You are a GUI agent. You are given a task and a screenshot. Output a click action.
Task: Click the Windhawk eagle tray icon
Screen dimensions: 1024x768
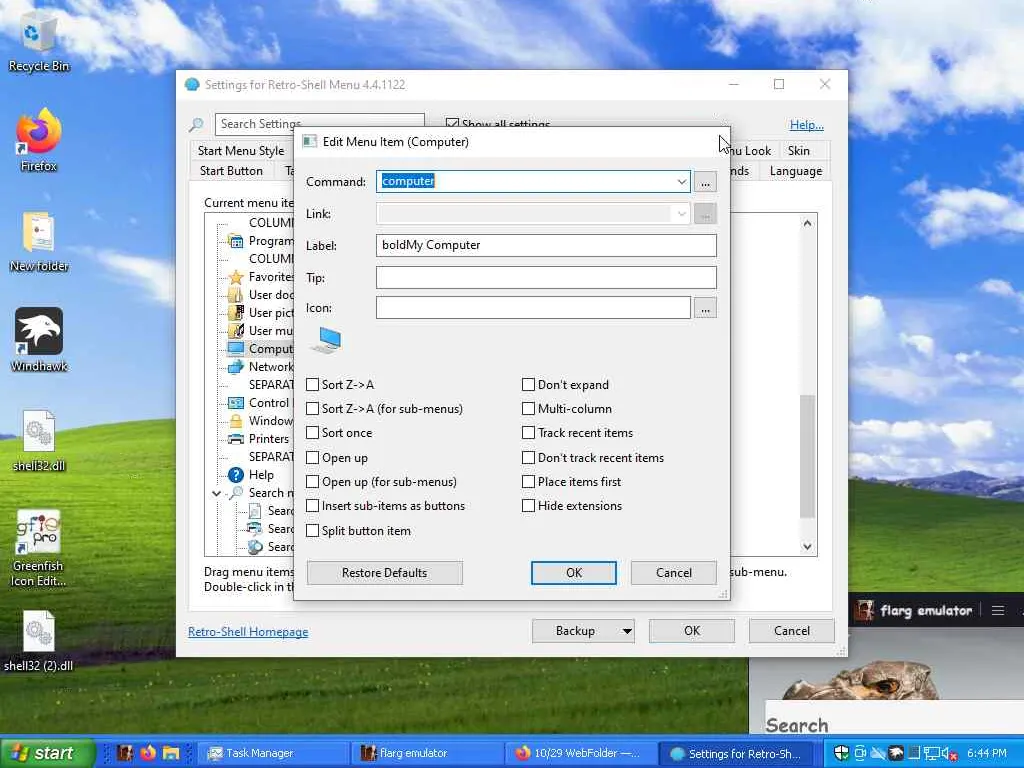[x=896, y=753]
